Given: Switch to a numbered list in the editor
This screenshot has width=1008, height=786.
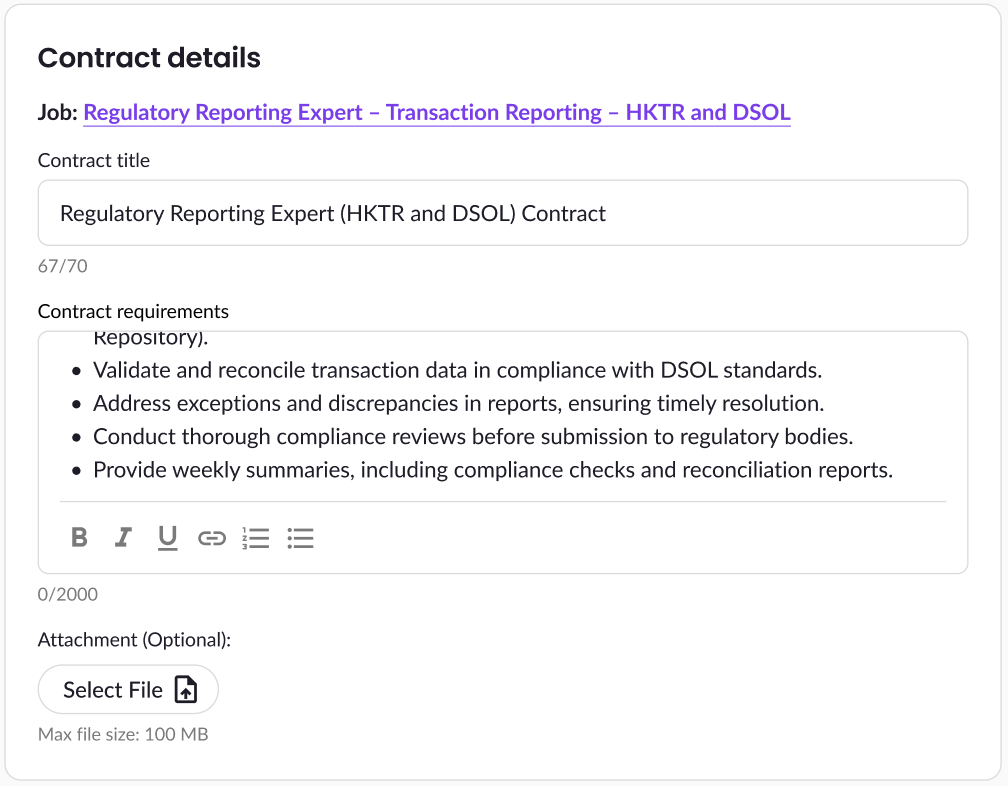Looking at the screenshot, I should [256, 538].
